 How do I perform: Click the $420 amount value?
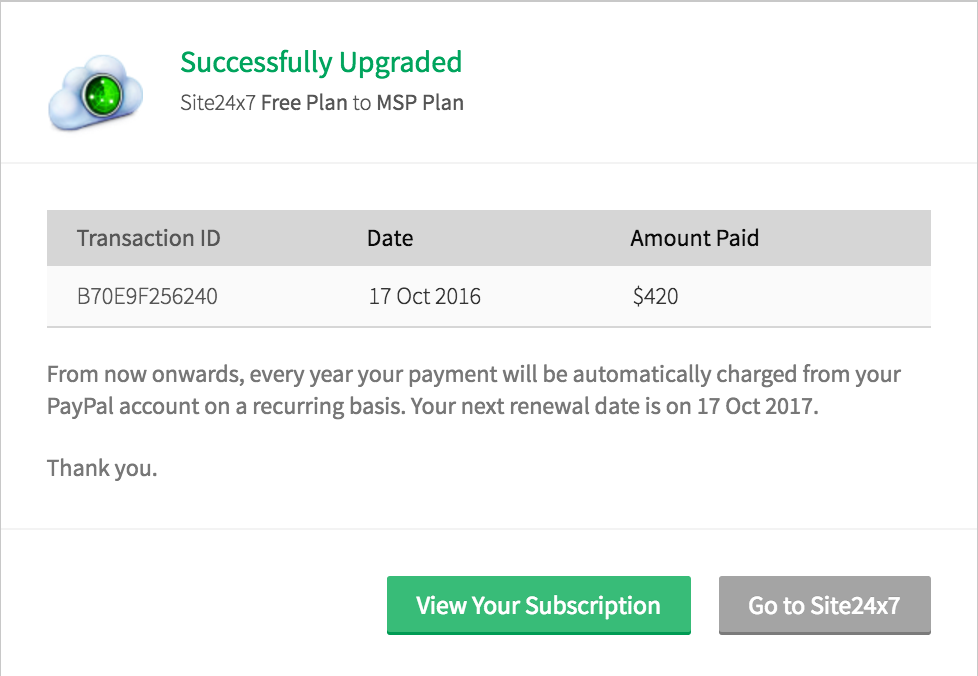pyautogui.click(x=655, y=296)
